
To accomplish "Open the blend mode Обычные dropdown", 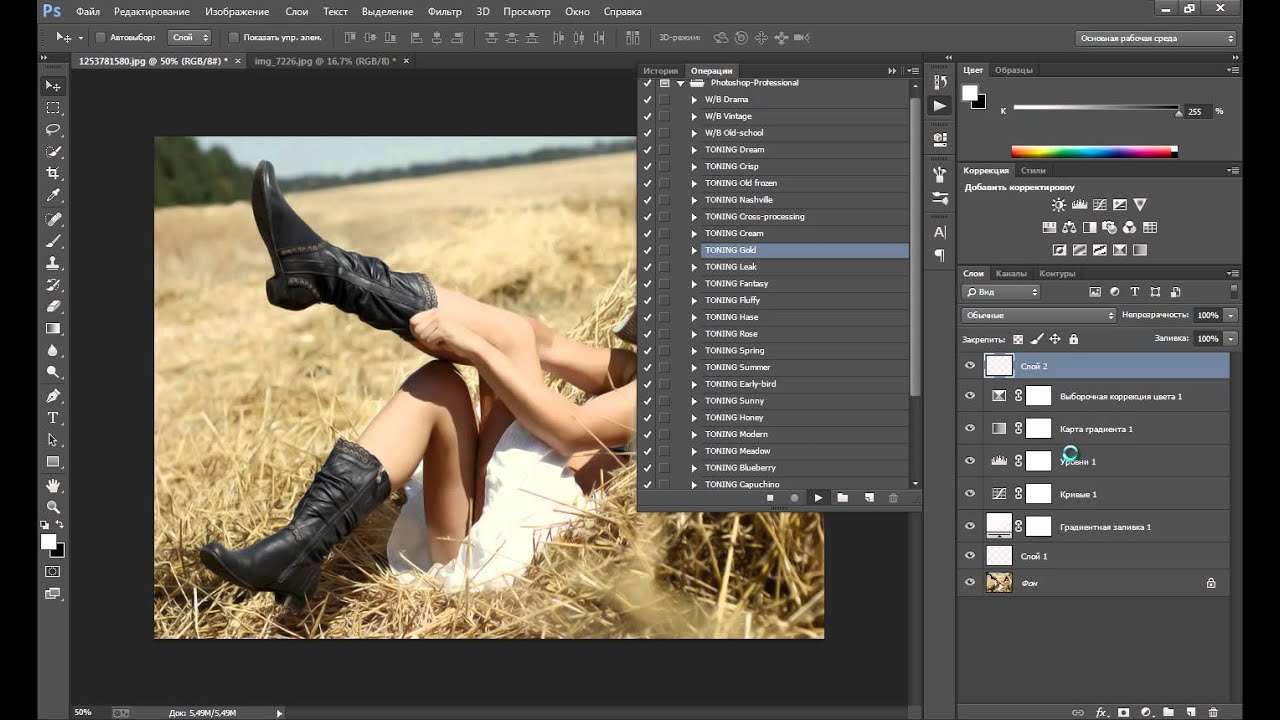I will tap(1039, 315).
